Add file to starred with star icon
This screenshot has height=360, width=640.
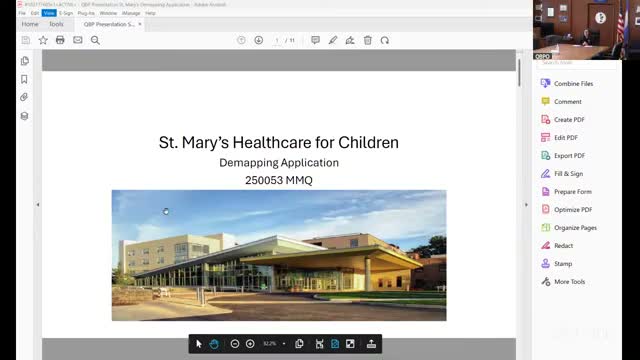tap(43, 40)
